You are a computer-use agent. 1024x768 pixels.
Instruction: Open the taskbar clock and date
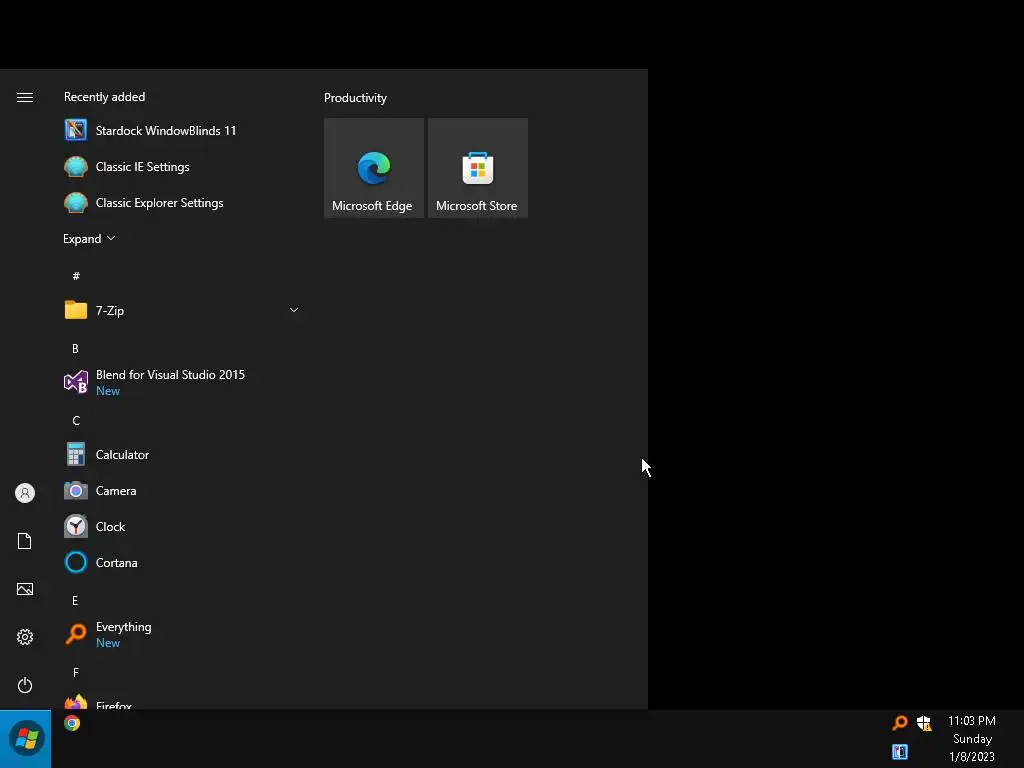(972, 739)
